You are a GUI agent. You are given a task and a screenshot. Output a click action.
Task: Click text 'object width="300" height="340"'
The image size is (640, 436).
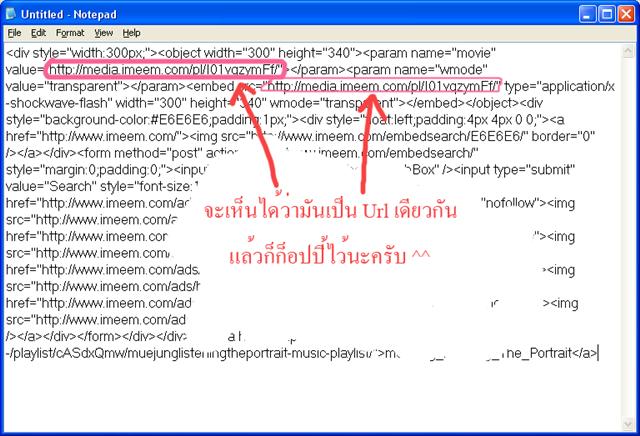(258, 53)
